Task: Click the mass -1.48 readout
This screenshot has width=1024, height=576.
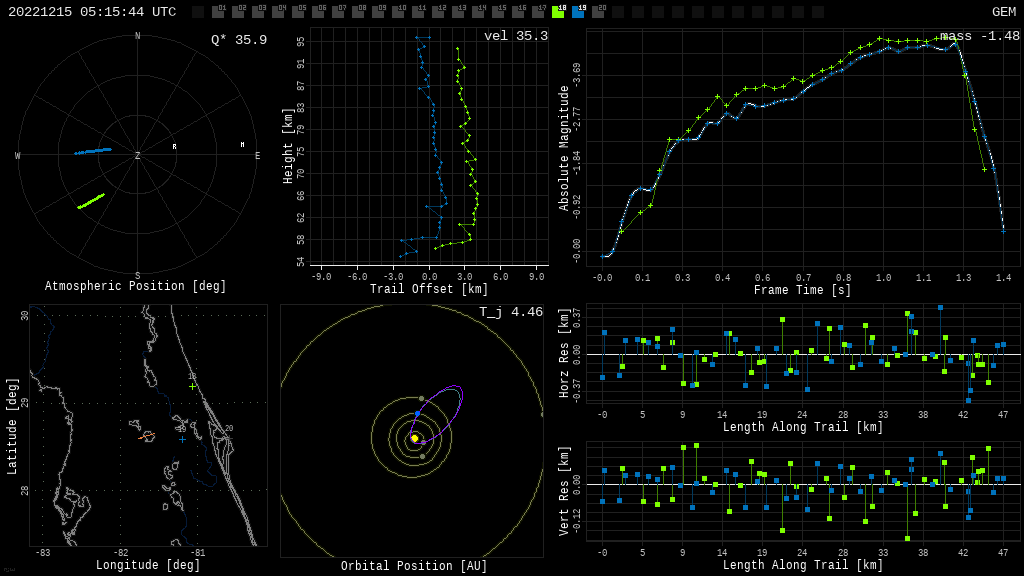Action: tap(979, 36)
